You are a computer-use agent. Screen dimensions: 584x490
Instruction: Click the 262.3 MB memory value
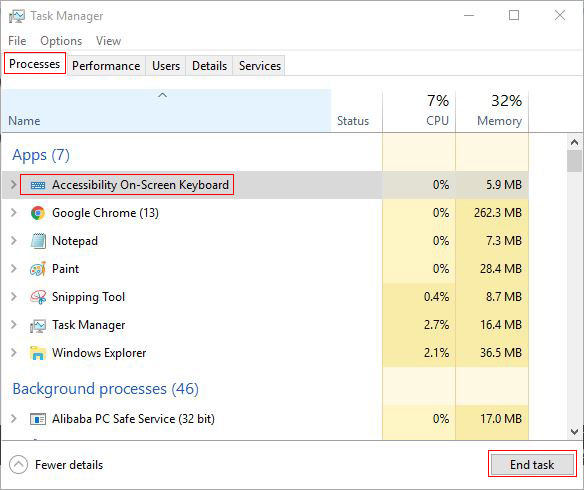(498, 213)
